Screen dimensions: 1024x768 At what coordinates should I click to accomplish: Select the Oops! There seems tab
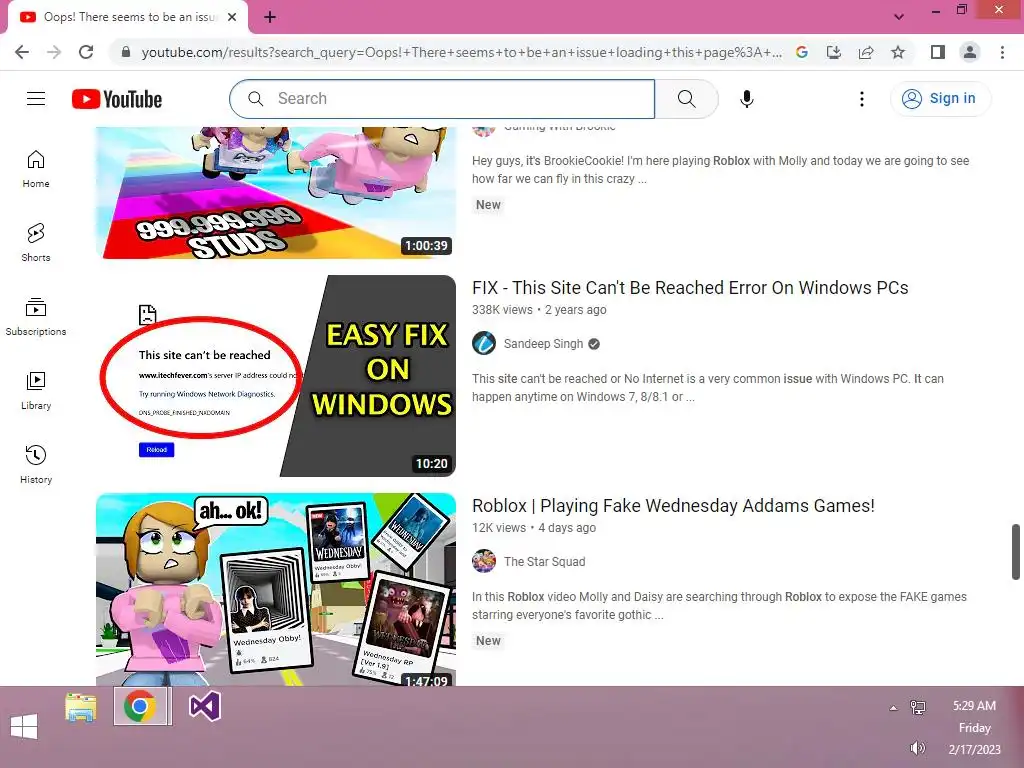(128, 17)
